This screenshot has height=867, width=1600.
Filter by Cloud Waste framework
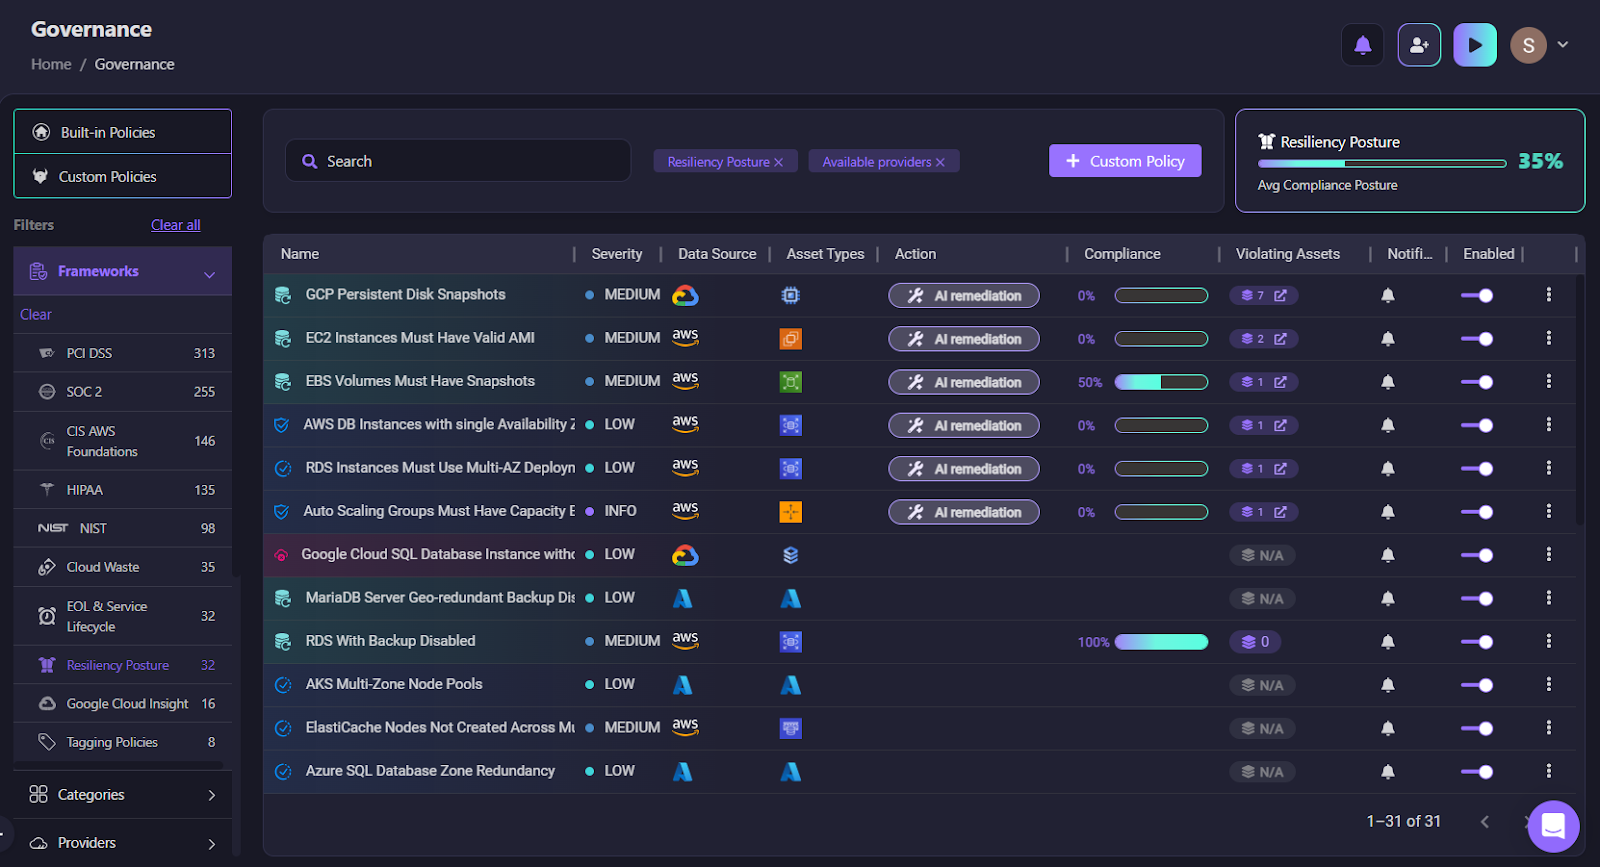click(x=123, y=567)
